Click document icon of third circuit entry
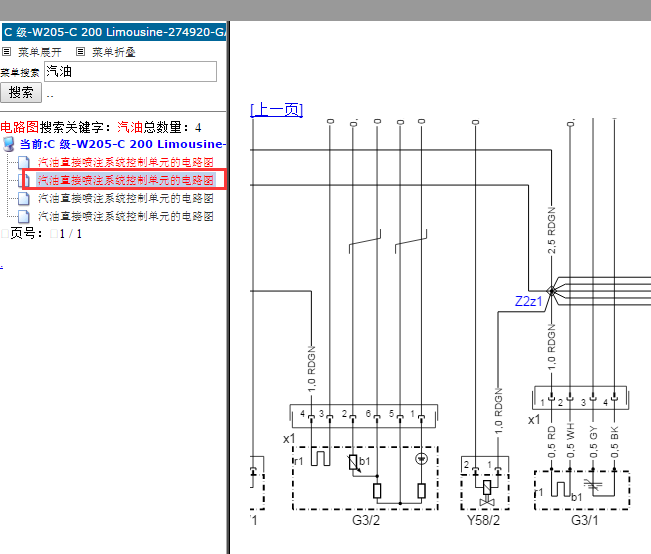651x554 pixels. coord(24,199)
